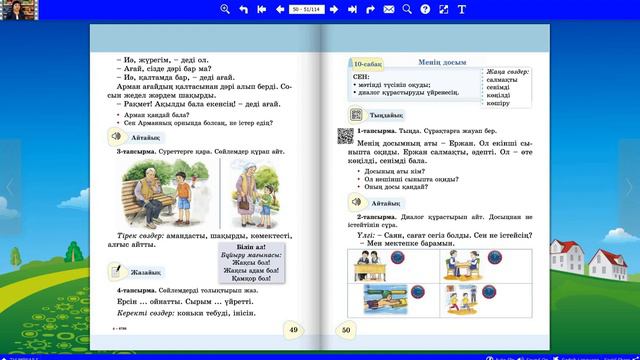The image size is (640, 360).
Task: Go to the previous page with left arrow
Action: point(280,9)
